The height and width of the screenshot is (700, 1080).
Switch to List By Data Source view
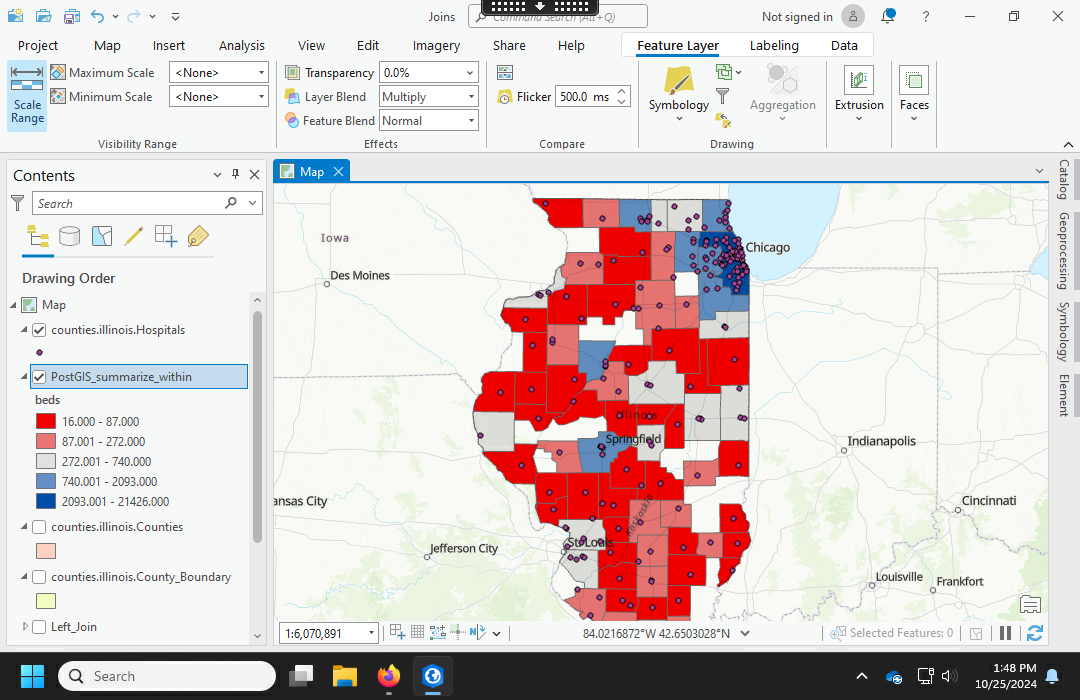(70, 236)
